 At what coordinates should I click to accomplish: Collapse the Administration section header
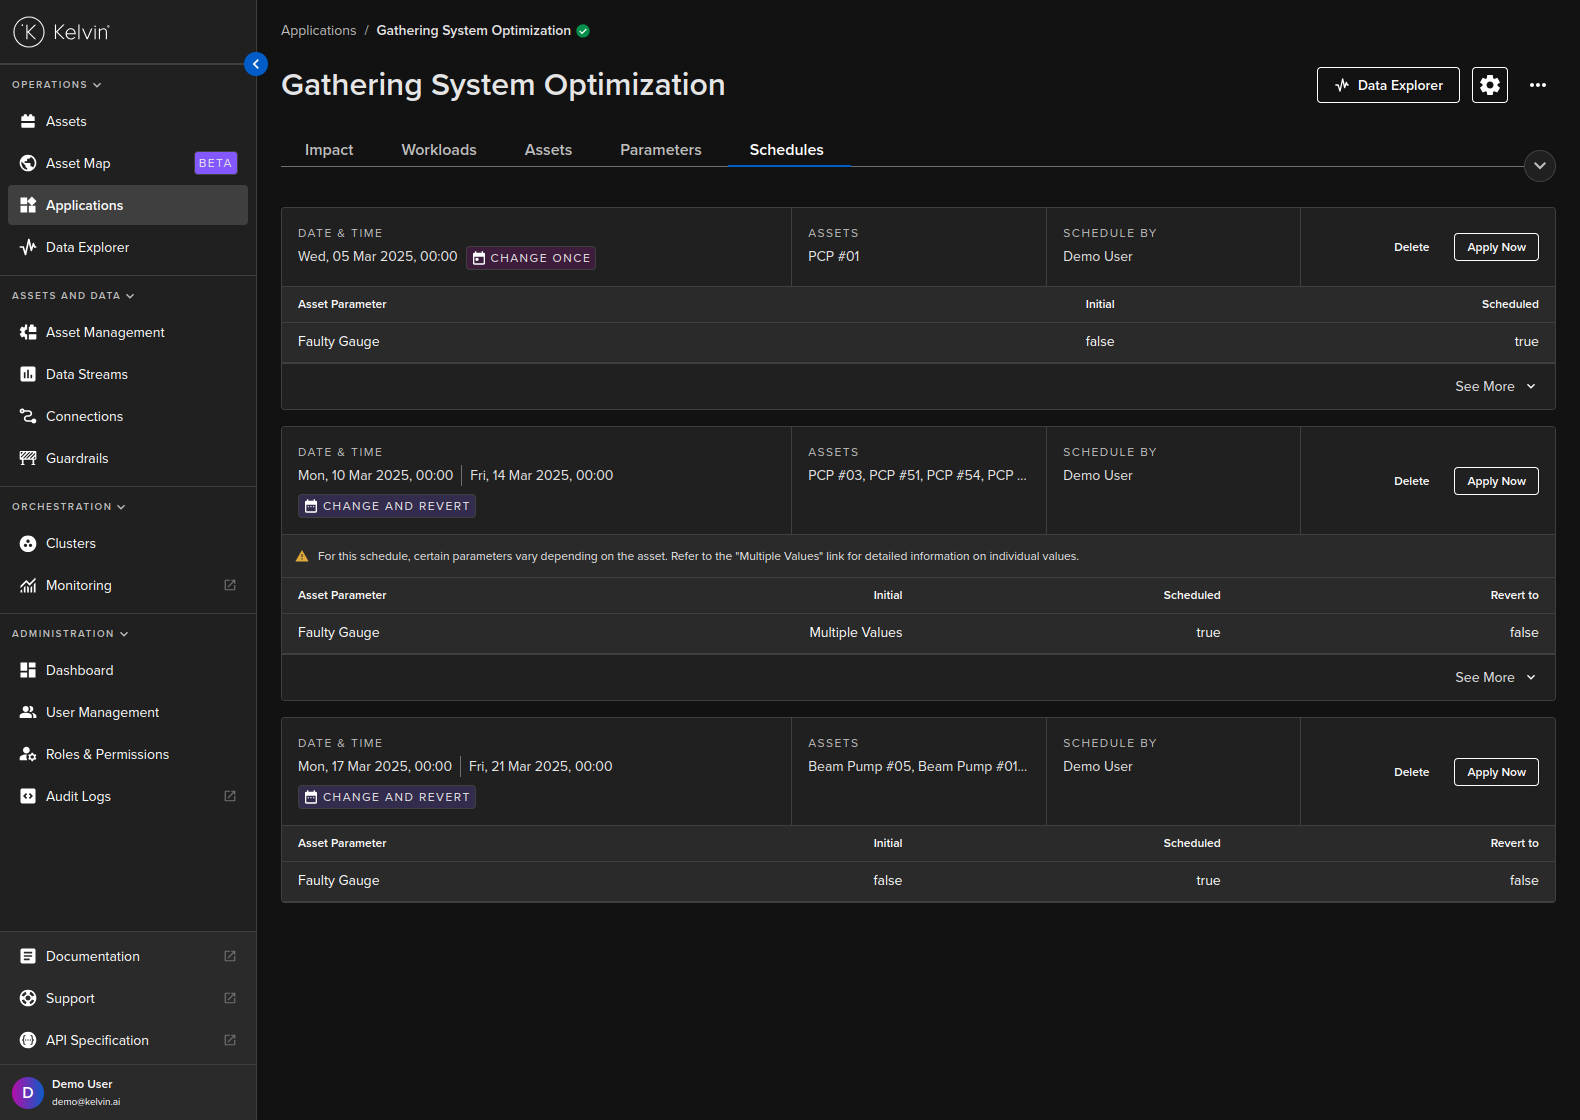[70, 634]
